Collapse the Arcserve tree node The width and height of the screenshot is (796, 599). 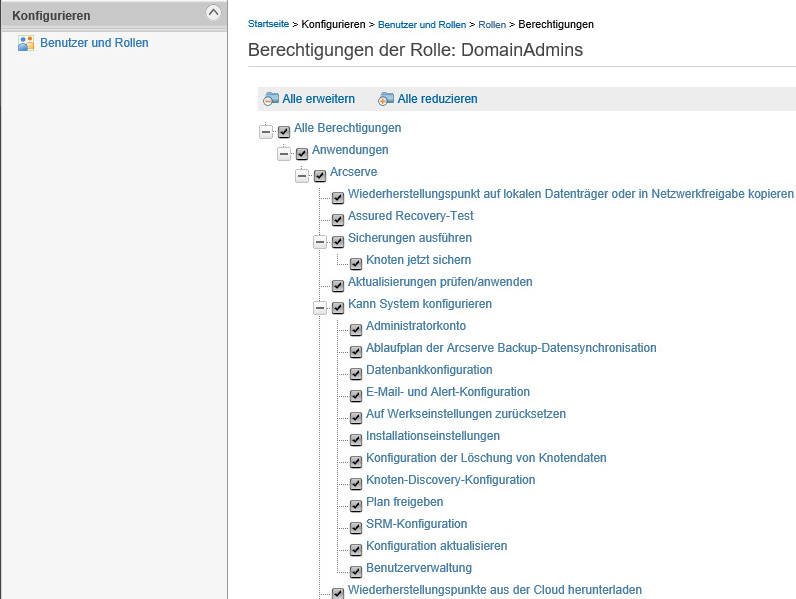[x=302, y=176]
